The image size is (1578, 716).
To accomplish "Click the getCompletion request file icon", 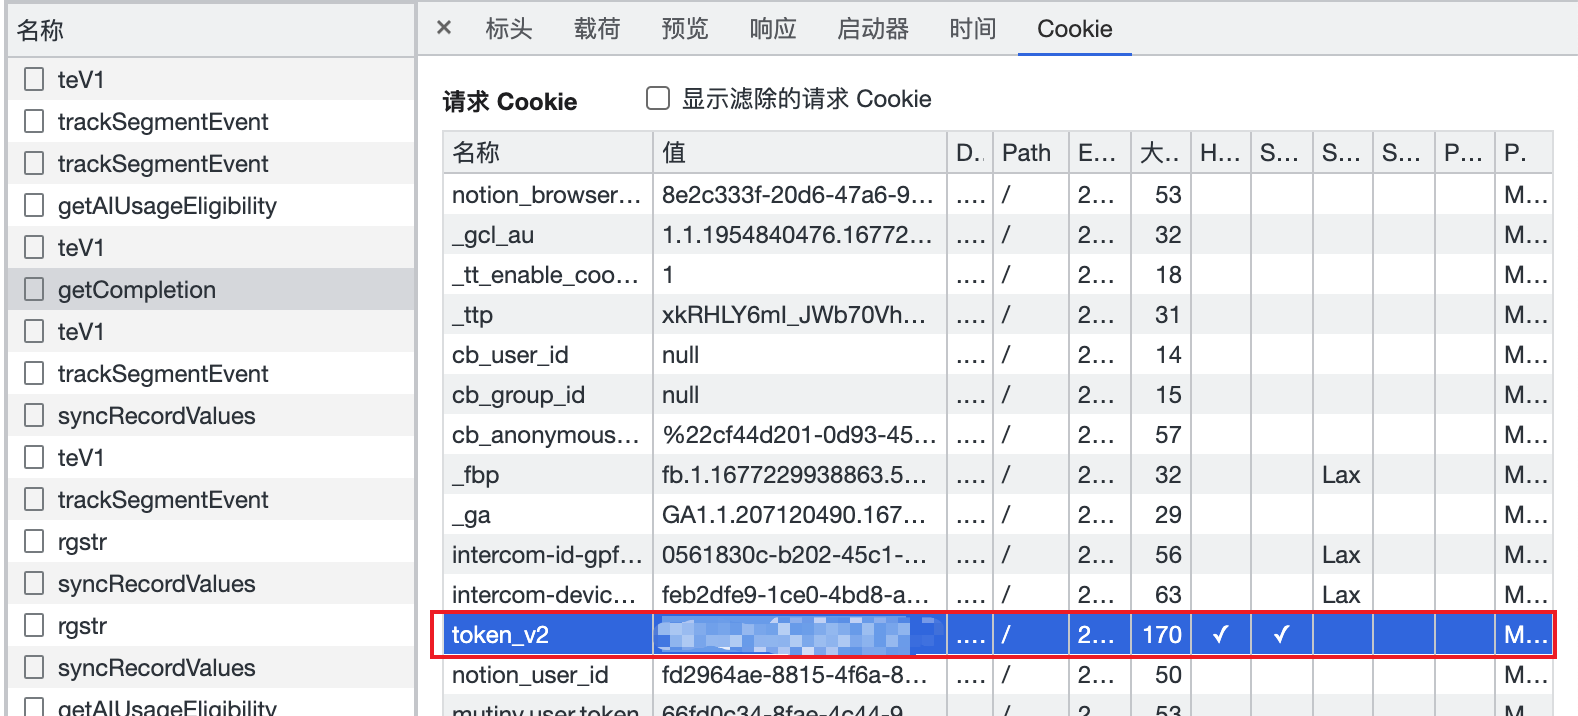I will click(34, 289).
